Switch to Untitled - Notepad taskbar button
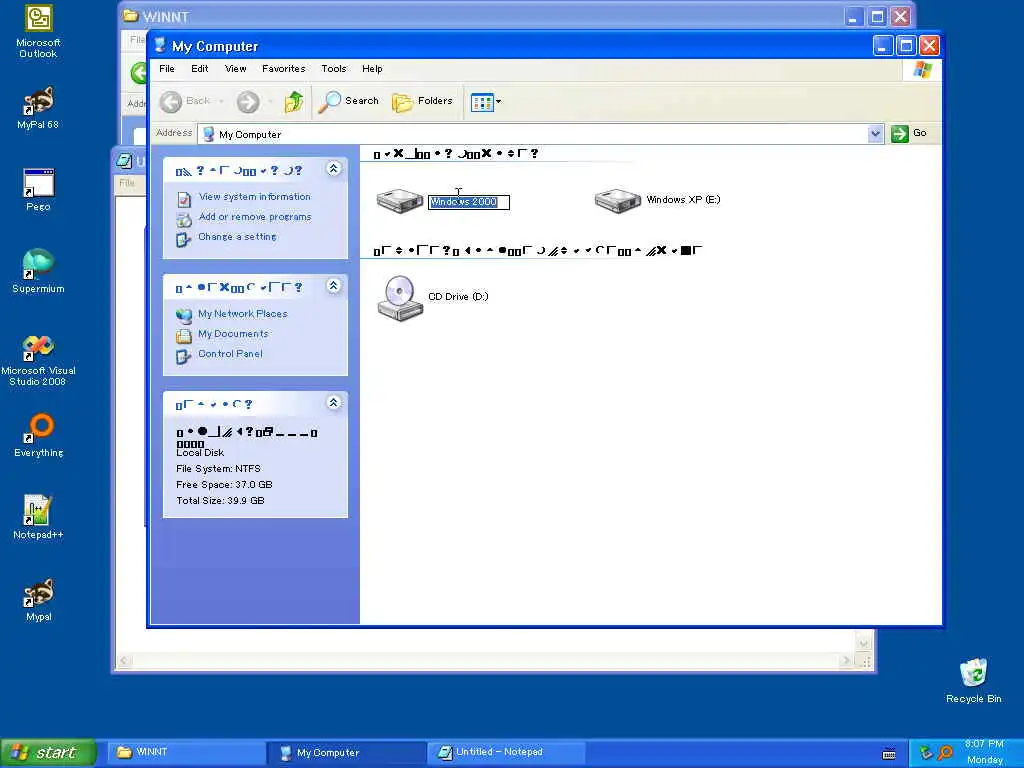 [x=506, y=752]
